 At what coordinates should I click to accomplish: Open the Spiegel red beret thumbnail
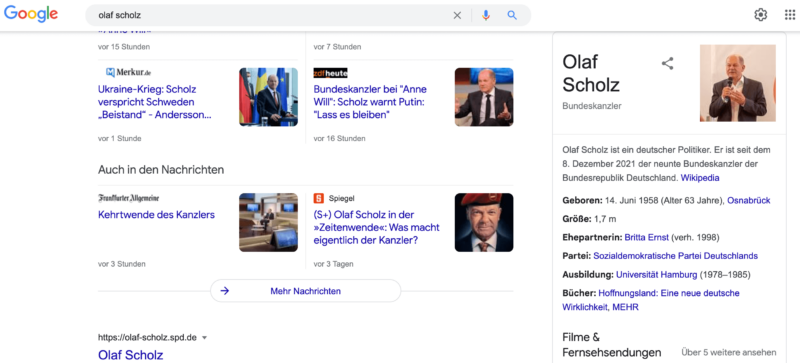[x=484, y=223]
